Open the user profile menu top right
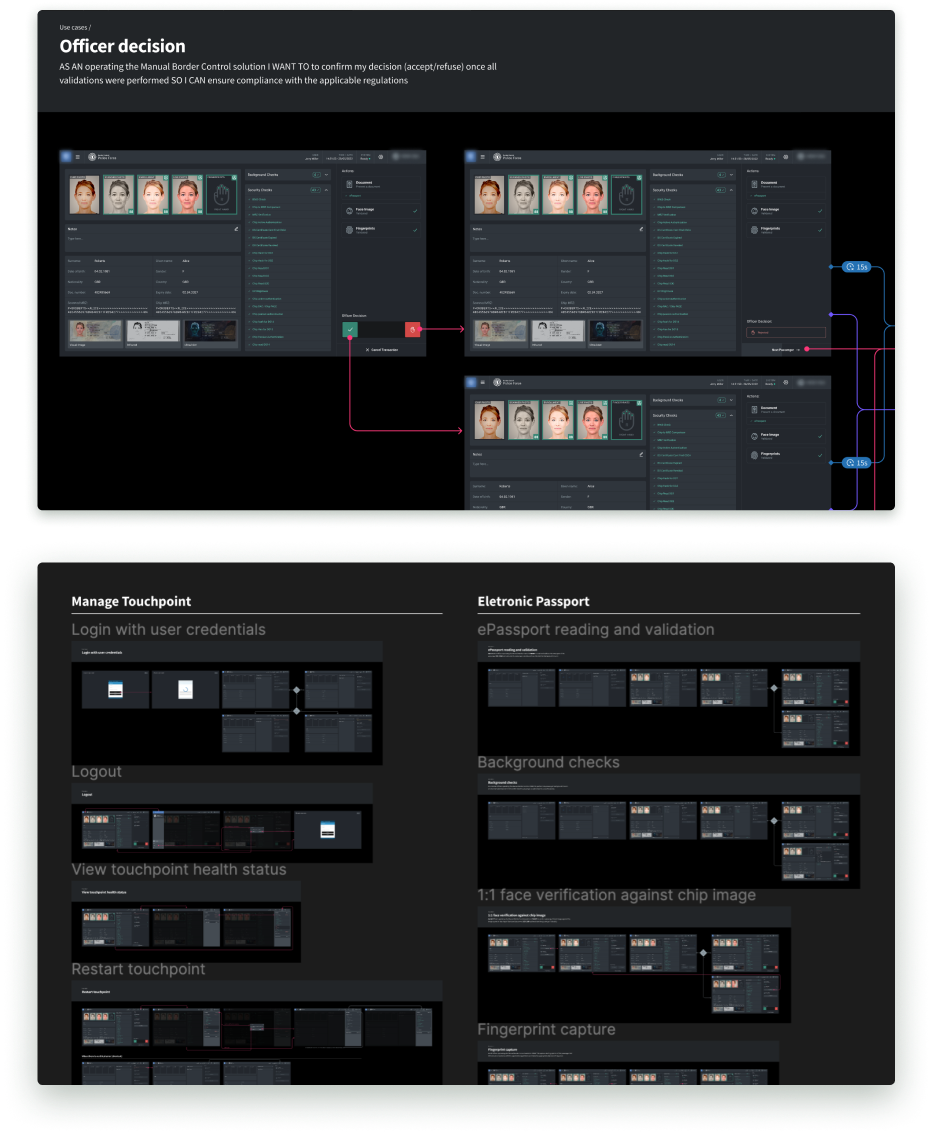This screenshot has width=933, height=1135. (x=406, y=158)
